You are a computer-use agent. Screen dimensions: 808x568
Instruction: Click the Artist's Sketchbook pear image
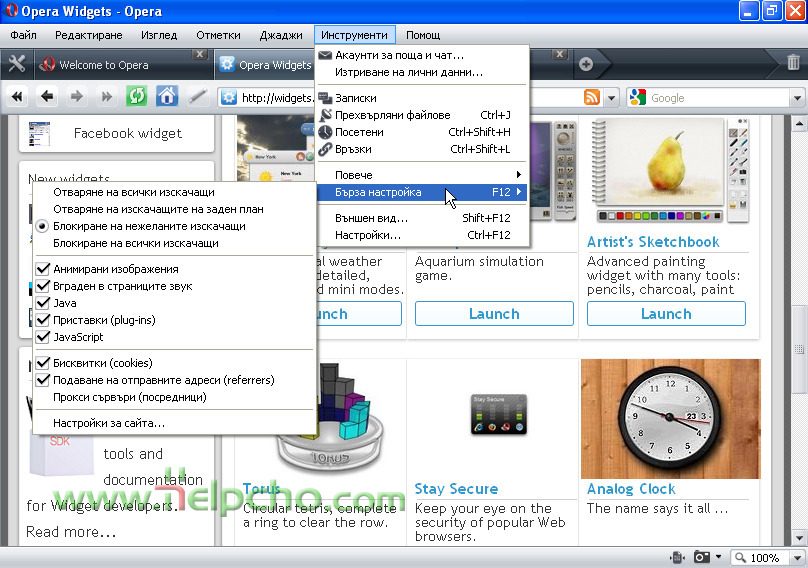[670, 170]
